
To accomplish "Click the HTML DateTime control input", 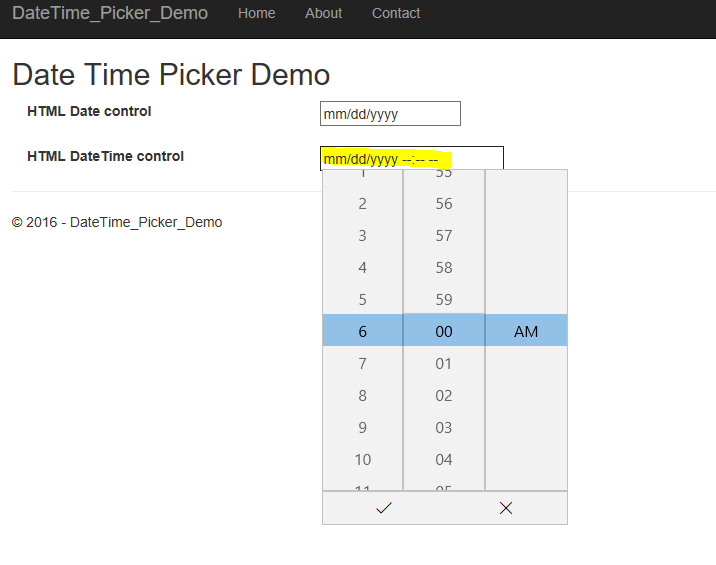I will click(x=412, y=158).
